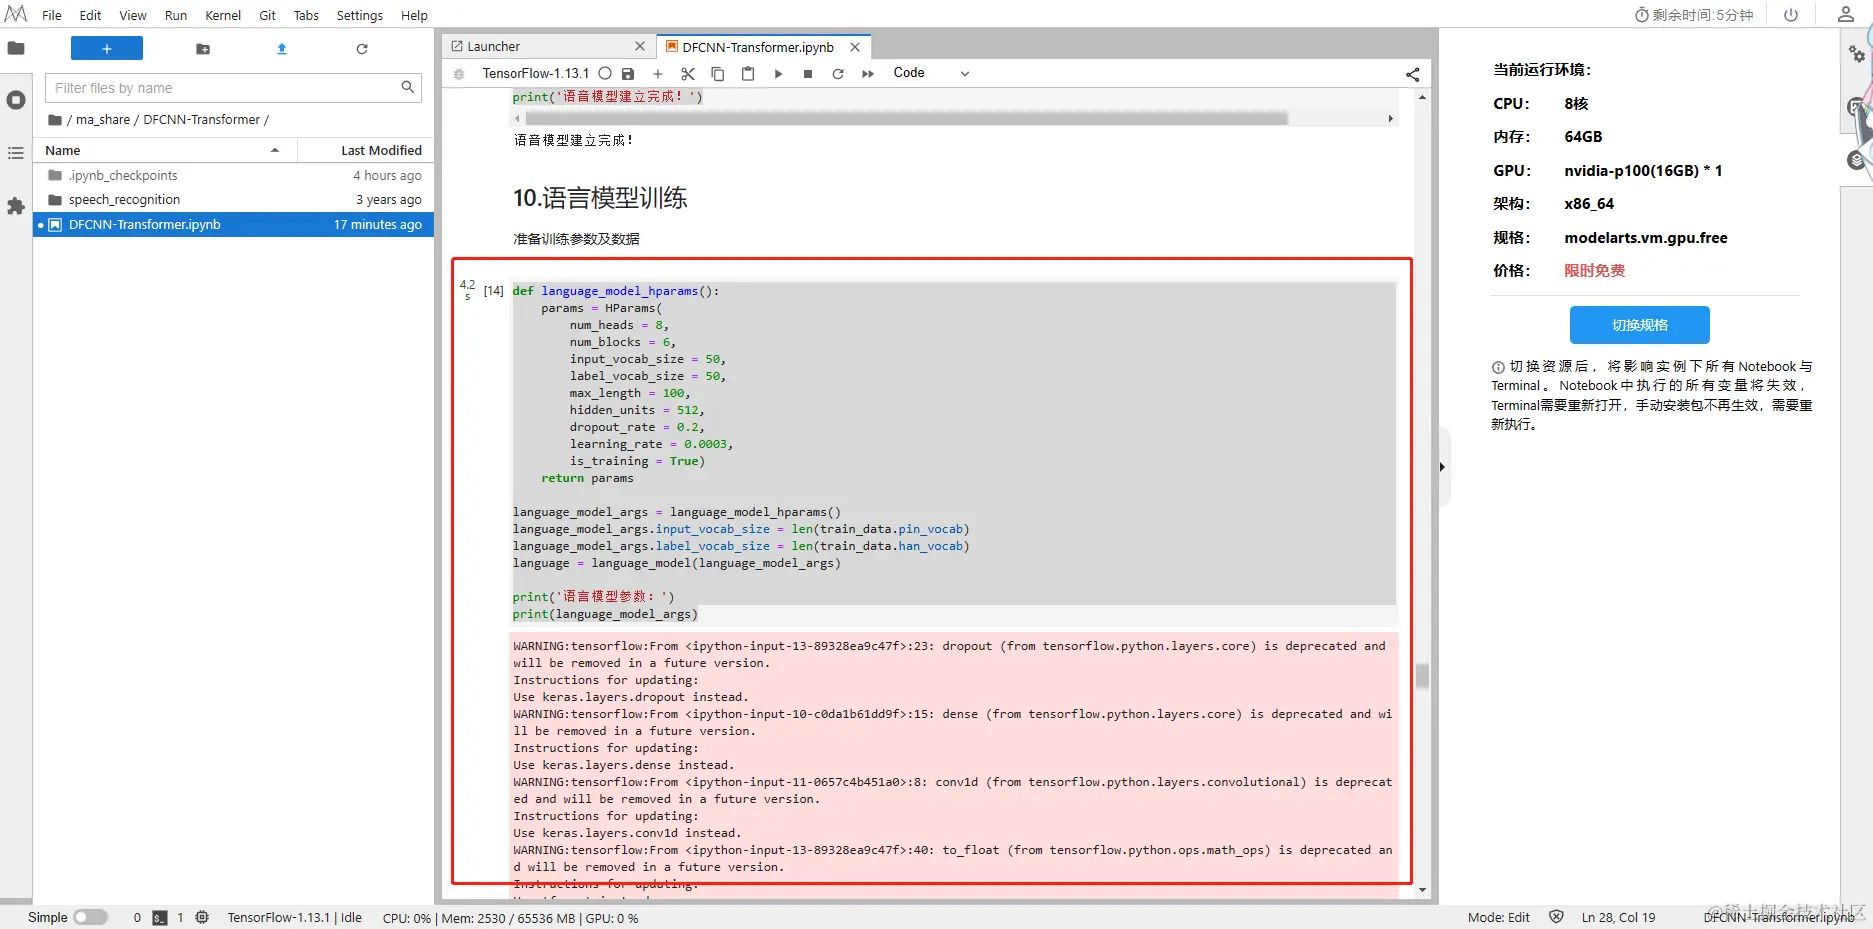Open the Help menu
Image resolution: width=1873 pixels, height=929 pixels.
coord(414,15)
